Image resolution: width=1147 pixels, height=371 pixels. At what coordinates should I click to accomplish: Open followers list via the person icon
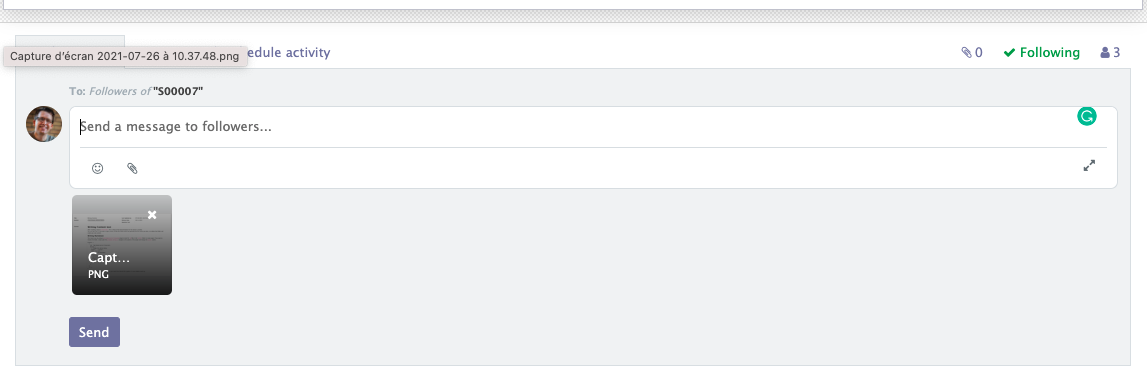pyautogui.click(x=1105, y=53)
